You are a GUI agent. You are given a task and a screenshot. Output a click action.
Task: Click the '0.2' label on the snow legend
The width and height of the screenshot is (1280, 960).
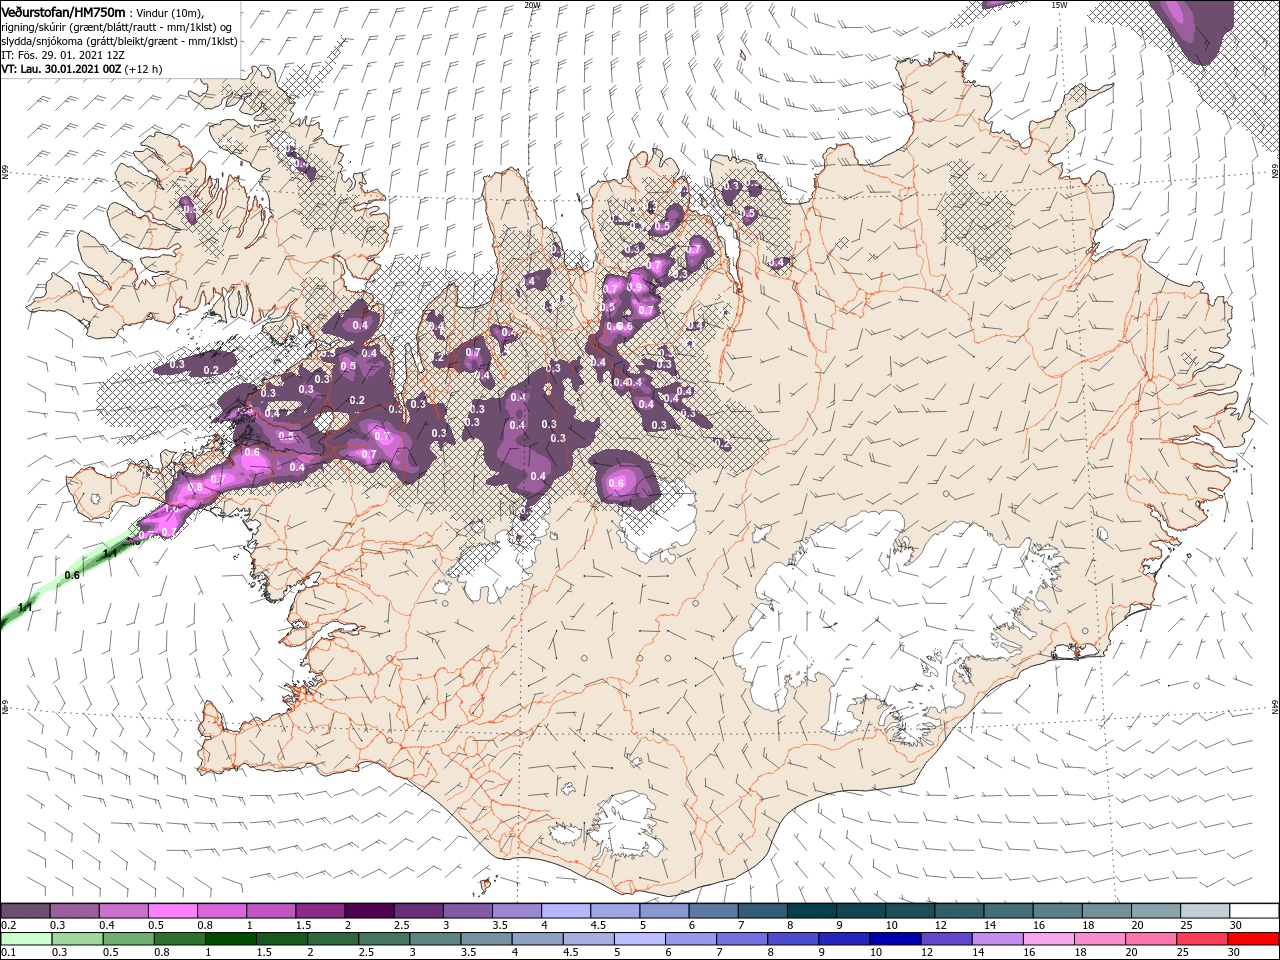[x=8, y=925]
